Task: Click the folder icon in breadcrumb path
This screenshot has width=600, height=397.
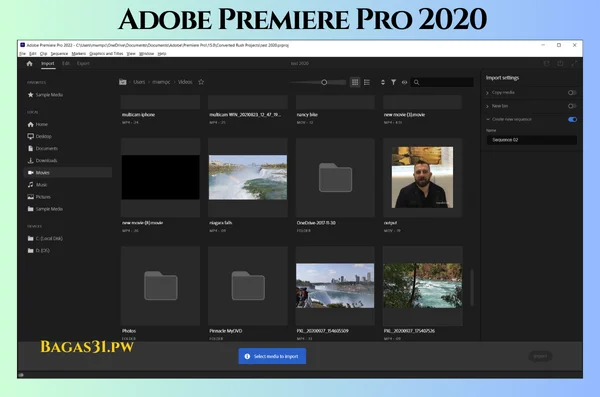Action: tap(123, 82)
